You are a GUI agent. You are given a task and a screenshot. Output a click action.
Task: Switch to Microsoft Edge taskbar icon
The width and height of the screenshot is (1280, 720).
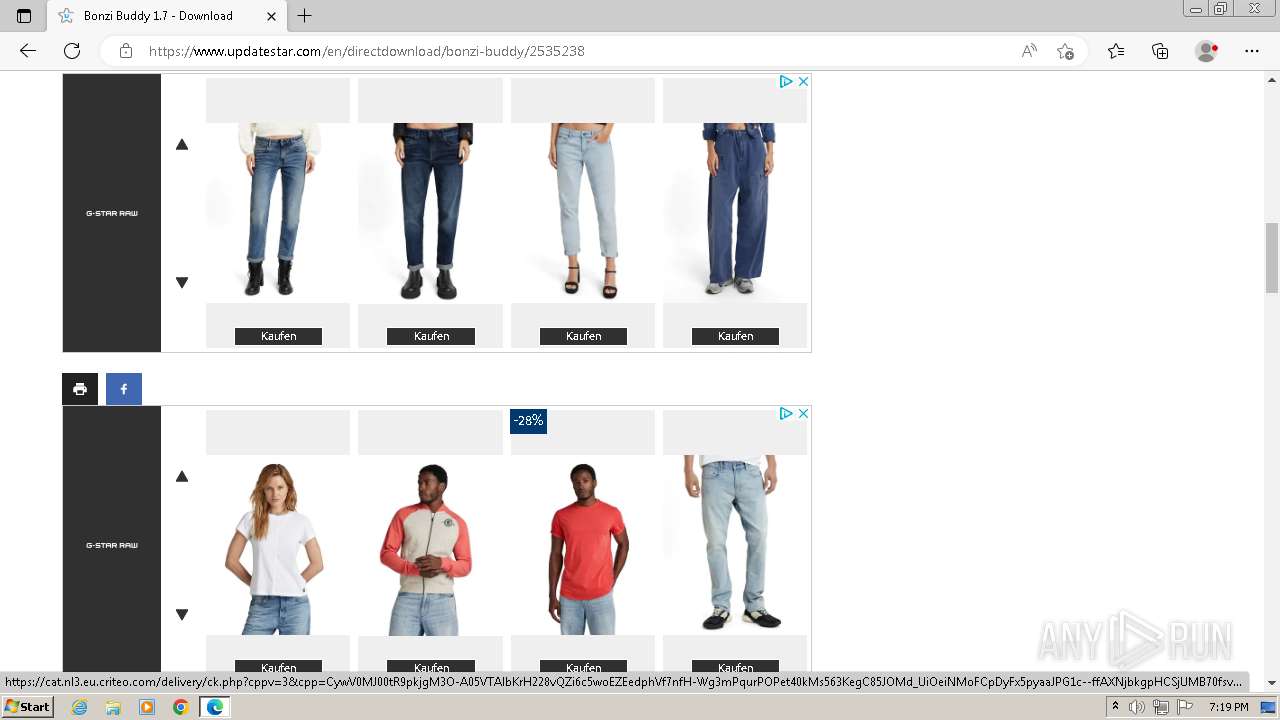214,707
